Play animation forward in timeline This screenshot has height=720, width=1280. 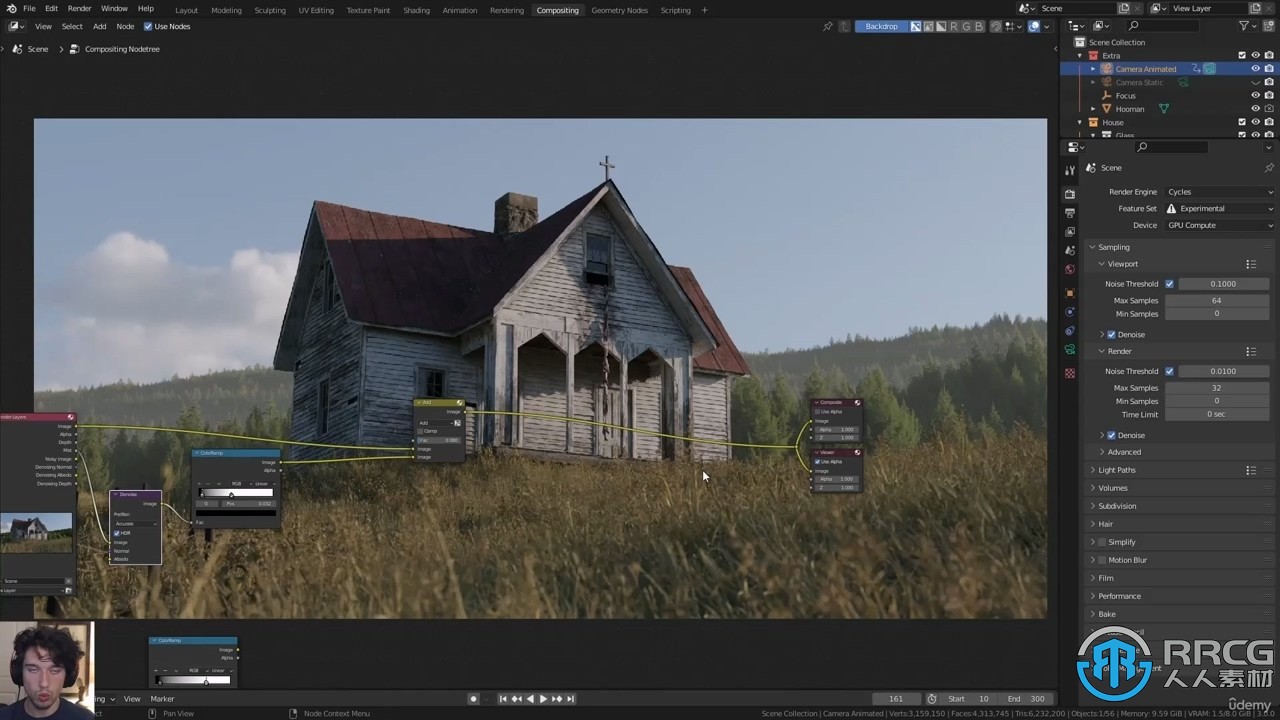click(543, 699)
